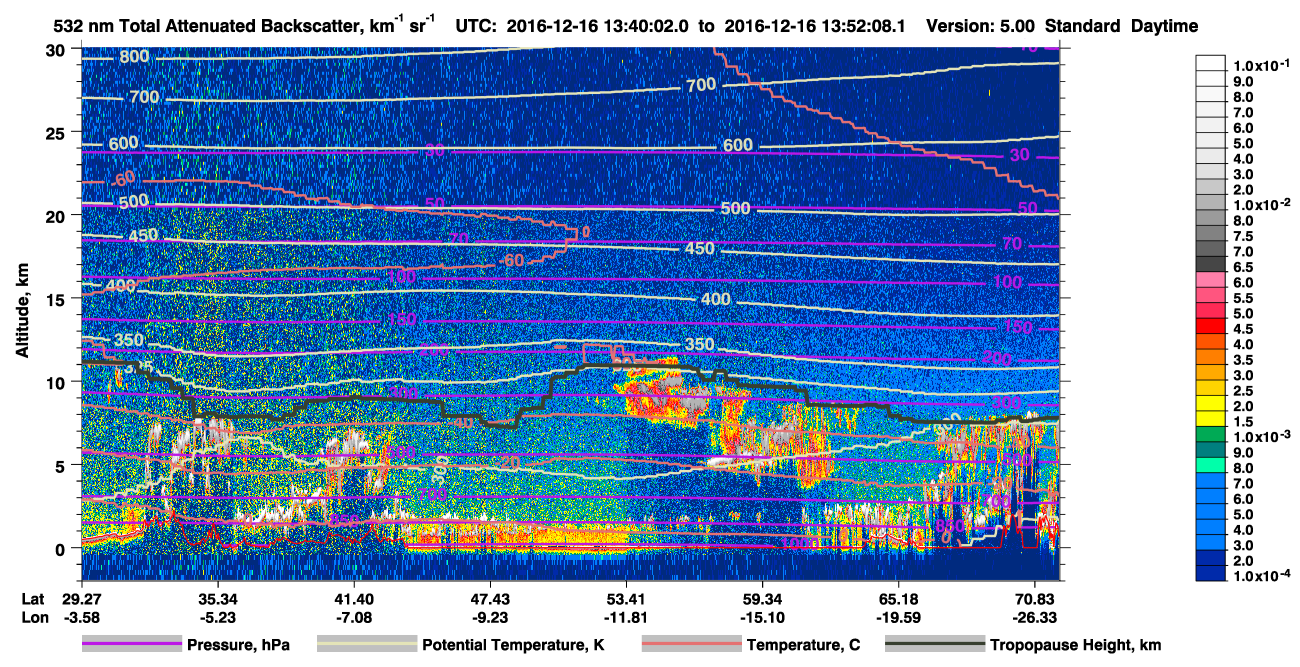Click the 'Lat' row label
Screen dimensions: 1300x667
coord(32,598)
